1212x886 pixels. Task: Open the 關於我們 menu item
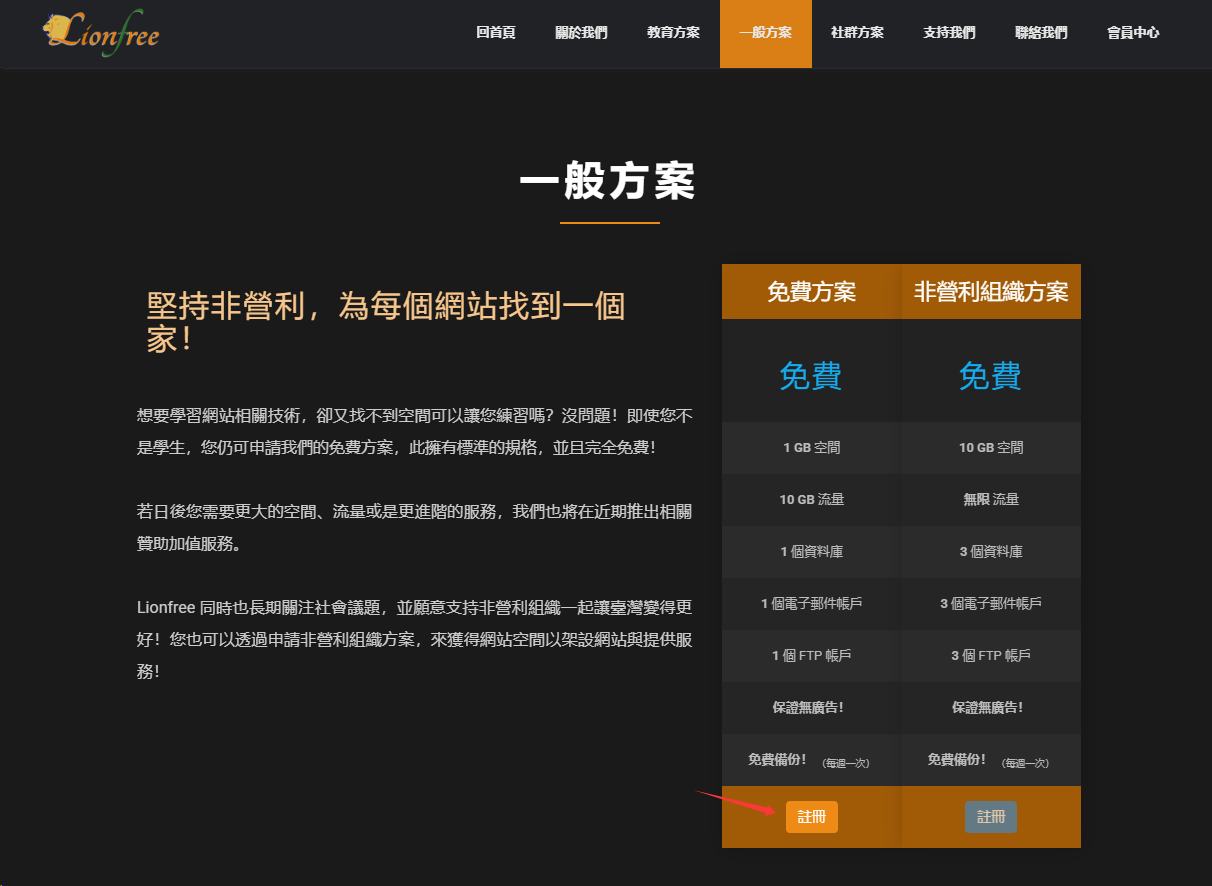point(581,33)
